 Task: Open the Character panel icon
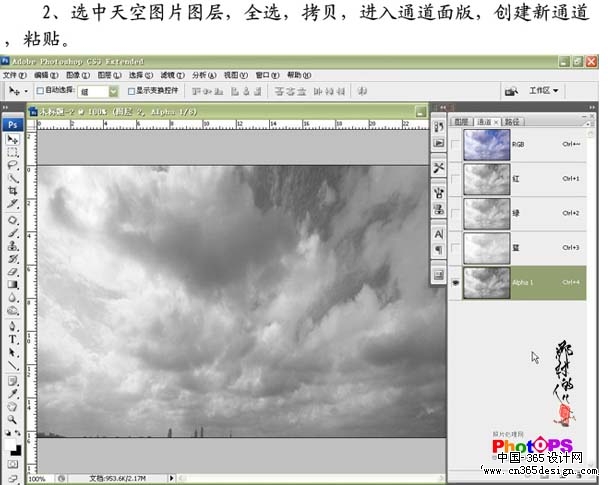(439, 234)
